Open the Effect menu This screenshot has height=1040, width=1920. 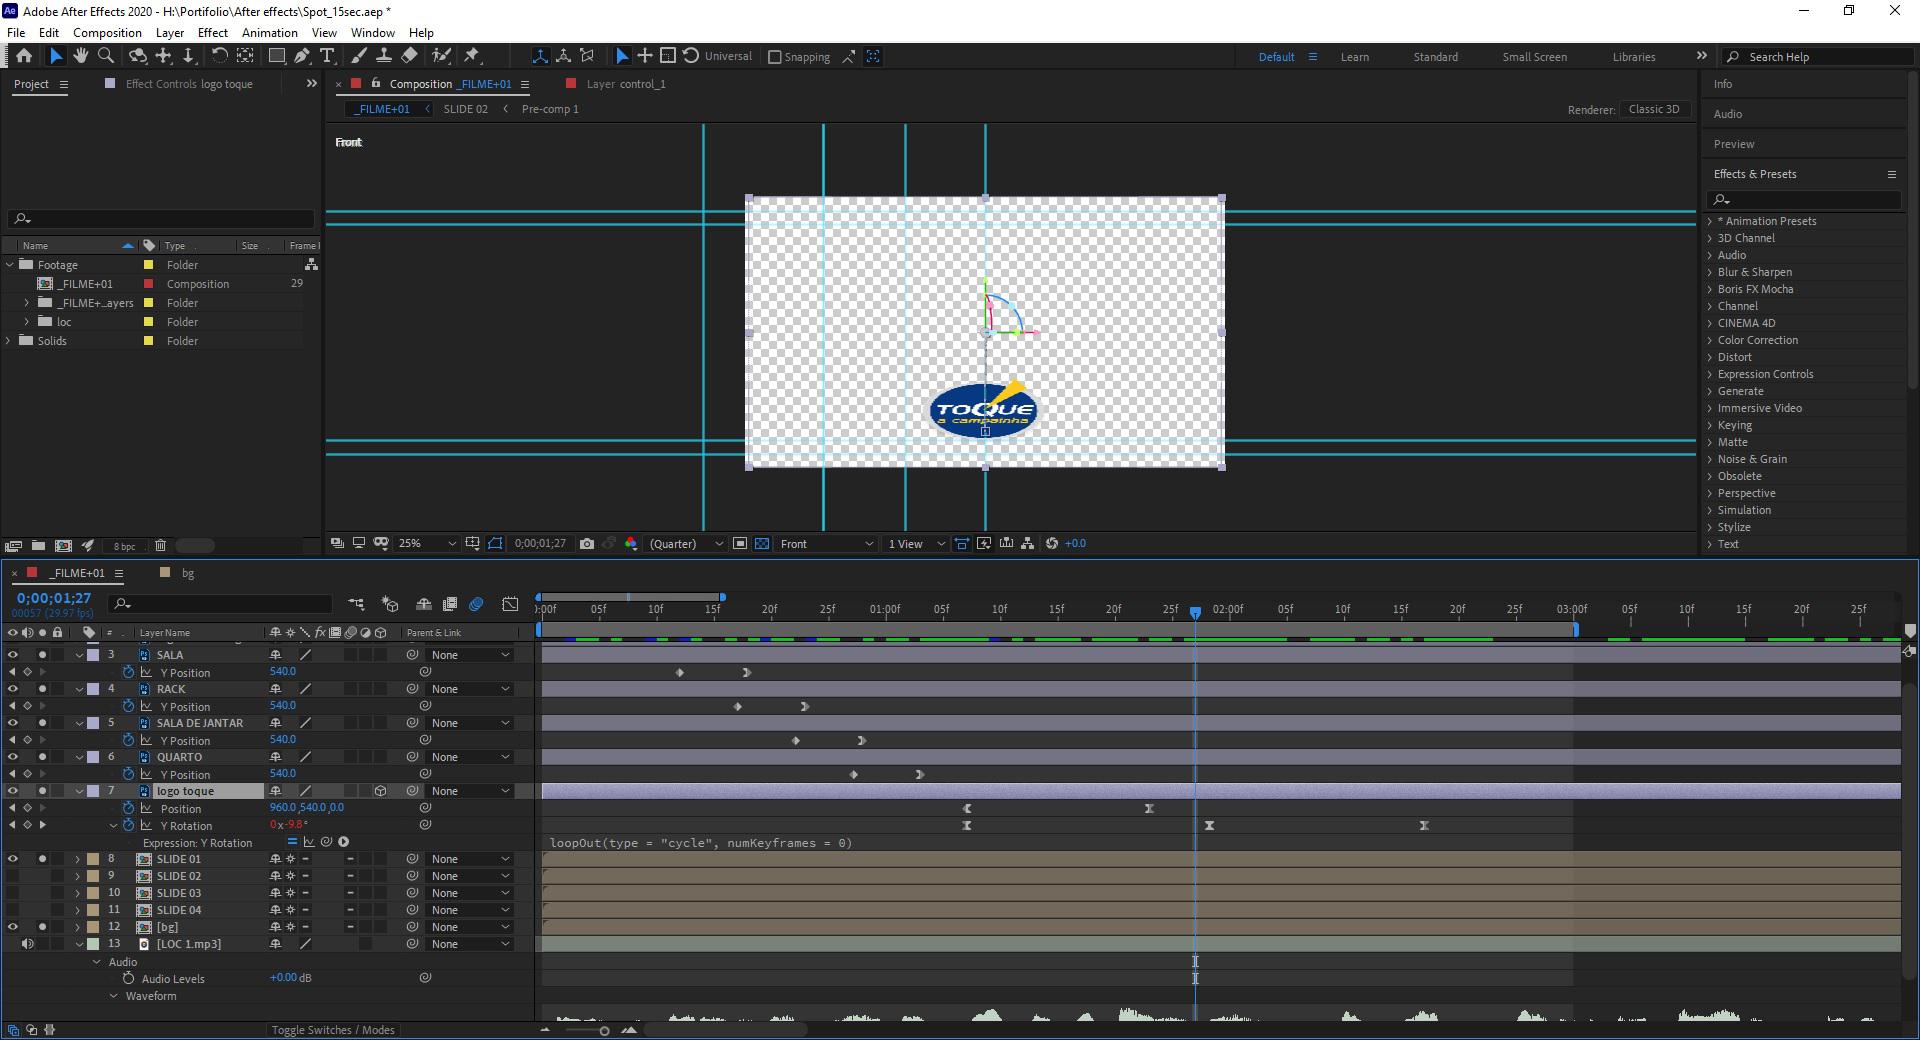pos(213,33)
